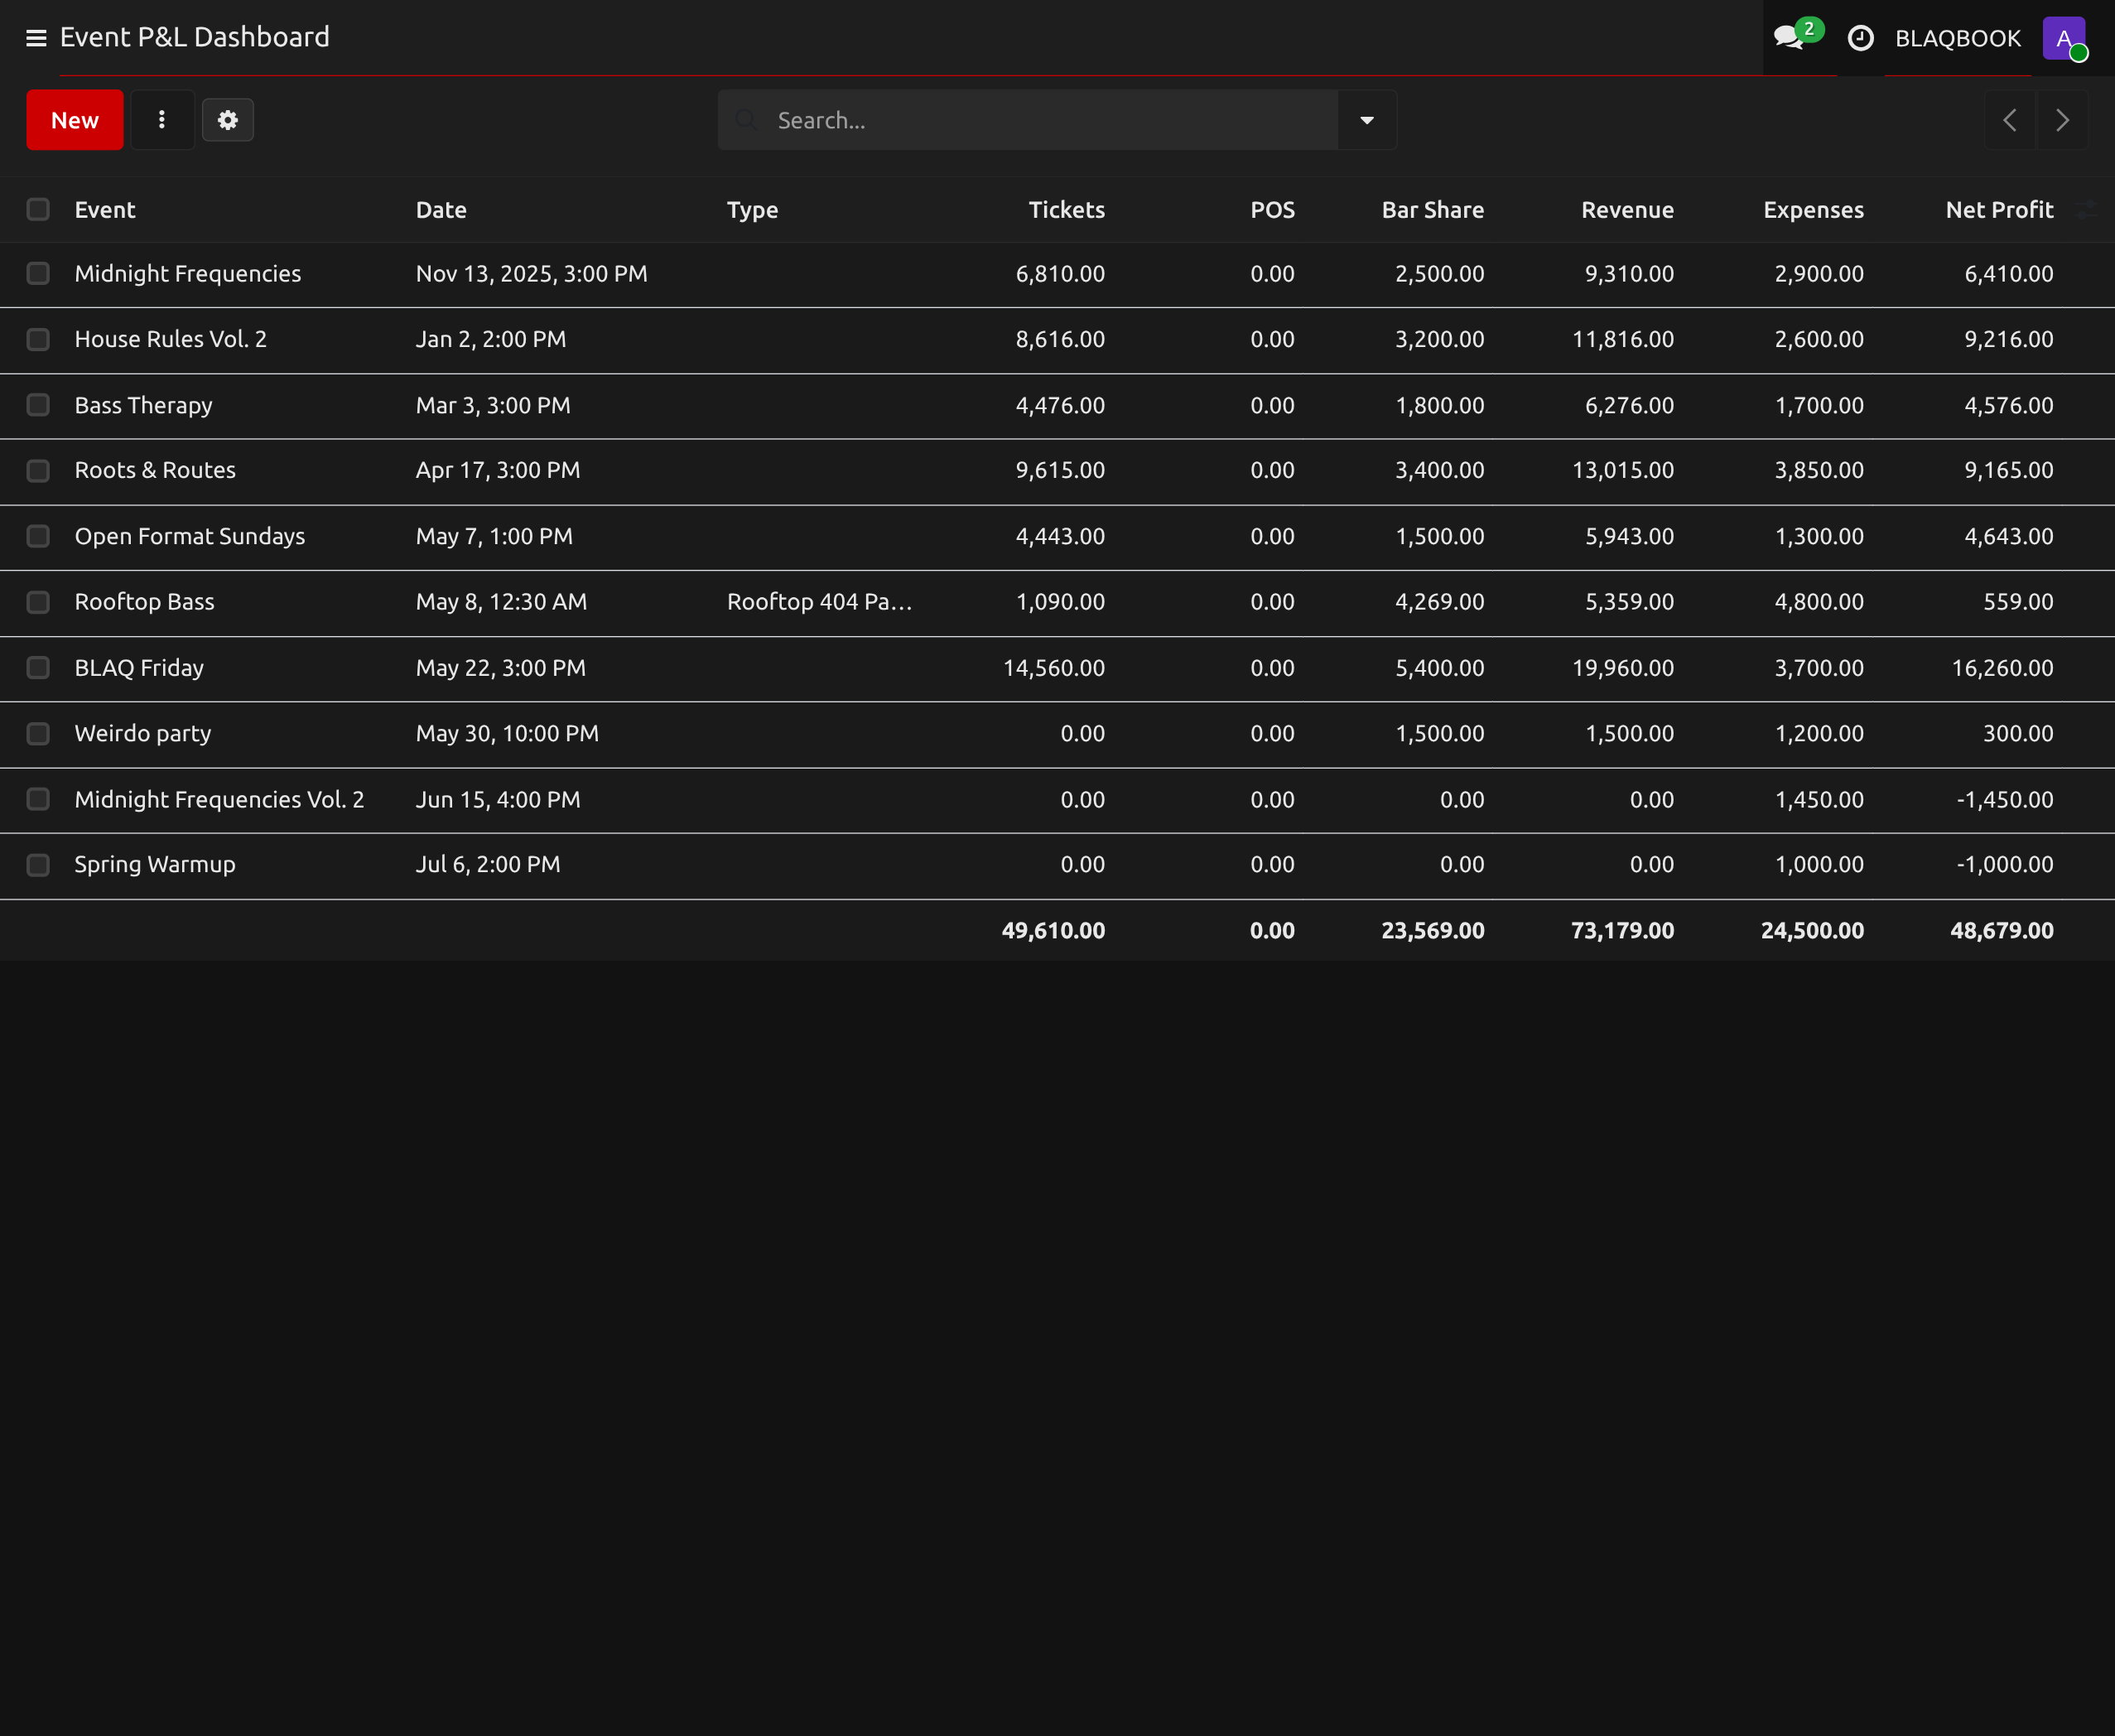This screenshot has height=1736, width=2115.
Task: Click the 24,500.00 expenses total
Action: click(x=1812, y=930)
